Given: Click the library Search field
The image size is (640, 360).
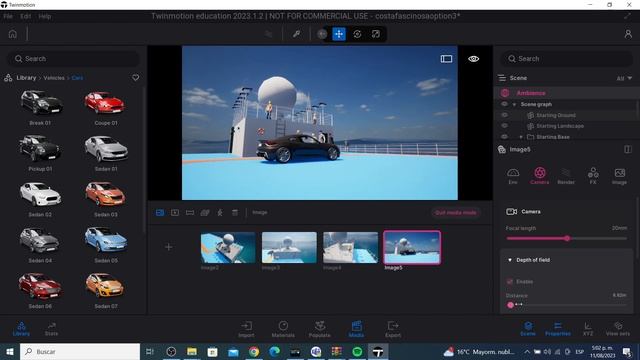Looking at the screenshot, I should [x=73, y=59].
